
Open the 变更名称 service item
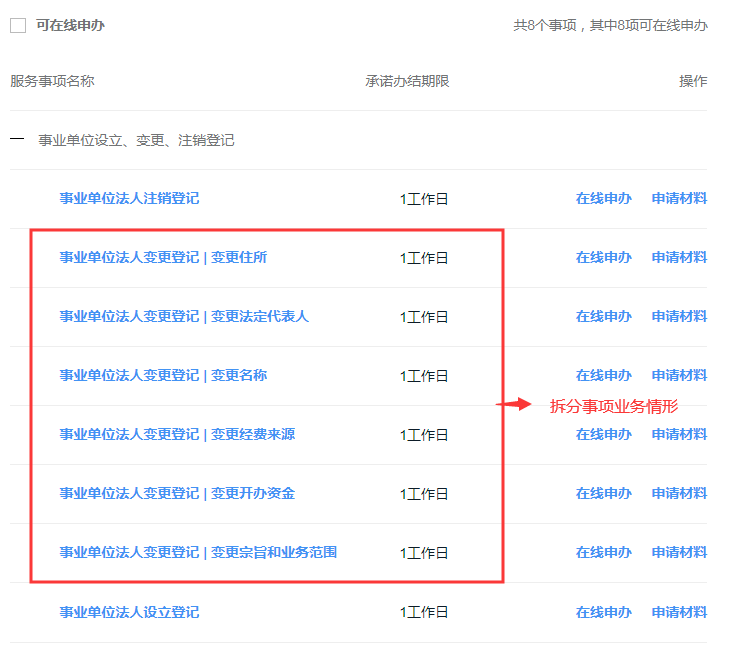pyautogui.click(x=163, y=375)
